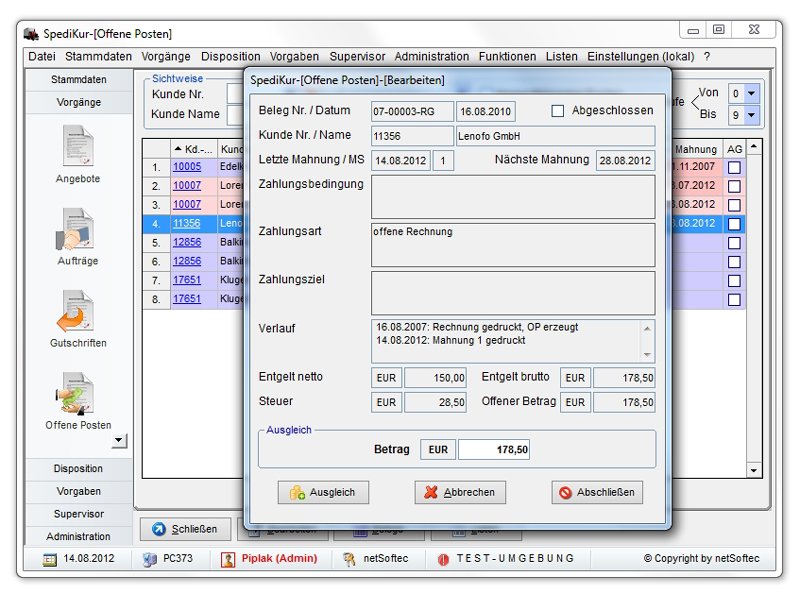This screenshot has height=593, width=800.
Task: Toggle AG checkbox in selected row 4
Action: pyautogui.click(x=734, y=224)
